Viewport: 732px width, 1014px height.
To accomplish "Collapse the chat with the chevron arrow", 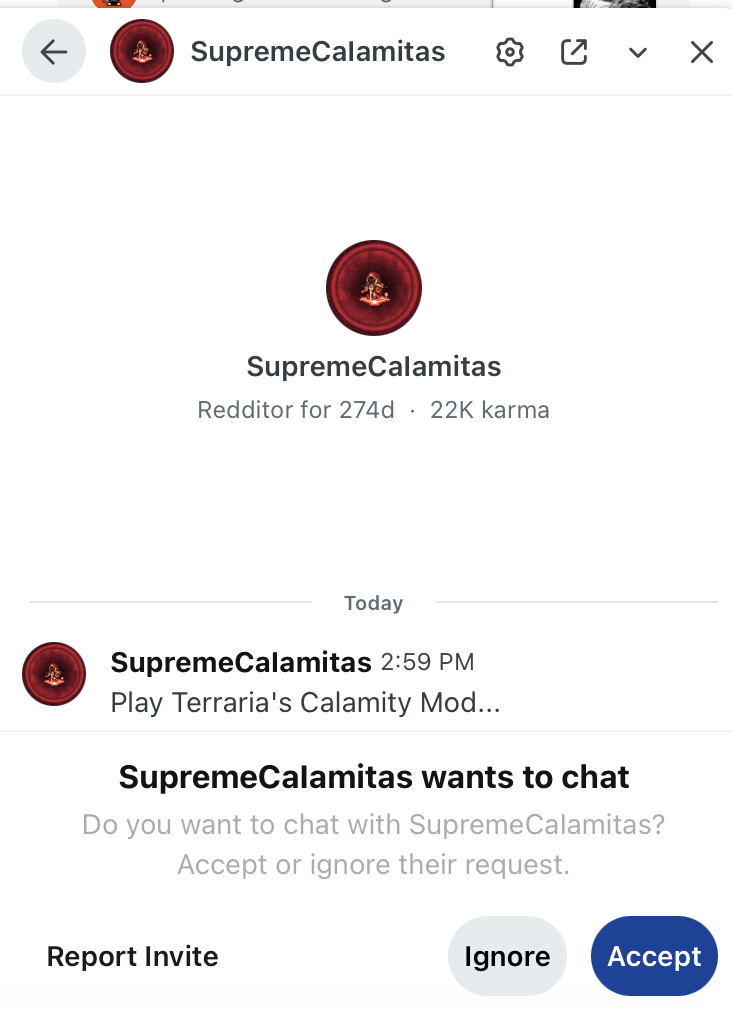I will [638, 53].
